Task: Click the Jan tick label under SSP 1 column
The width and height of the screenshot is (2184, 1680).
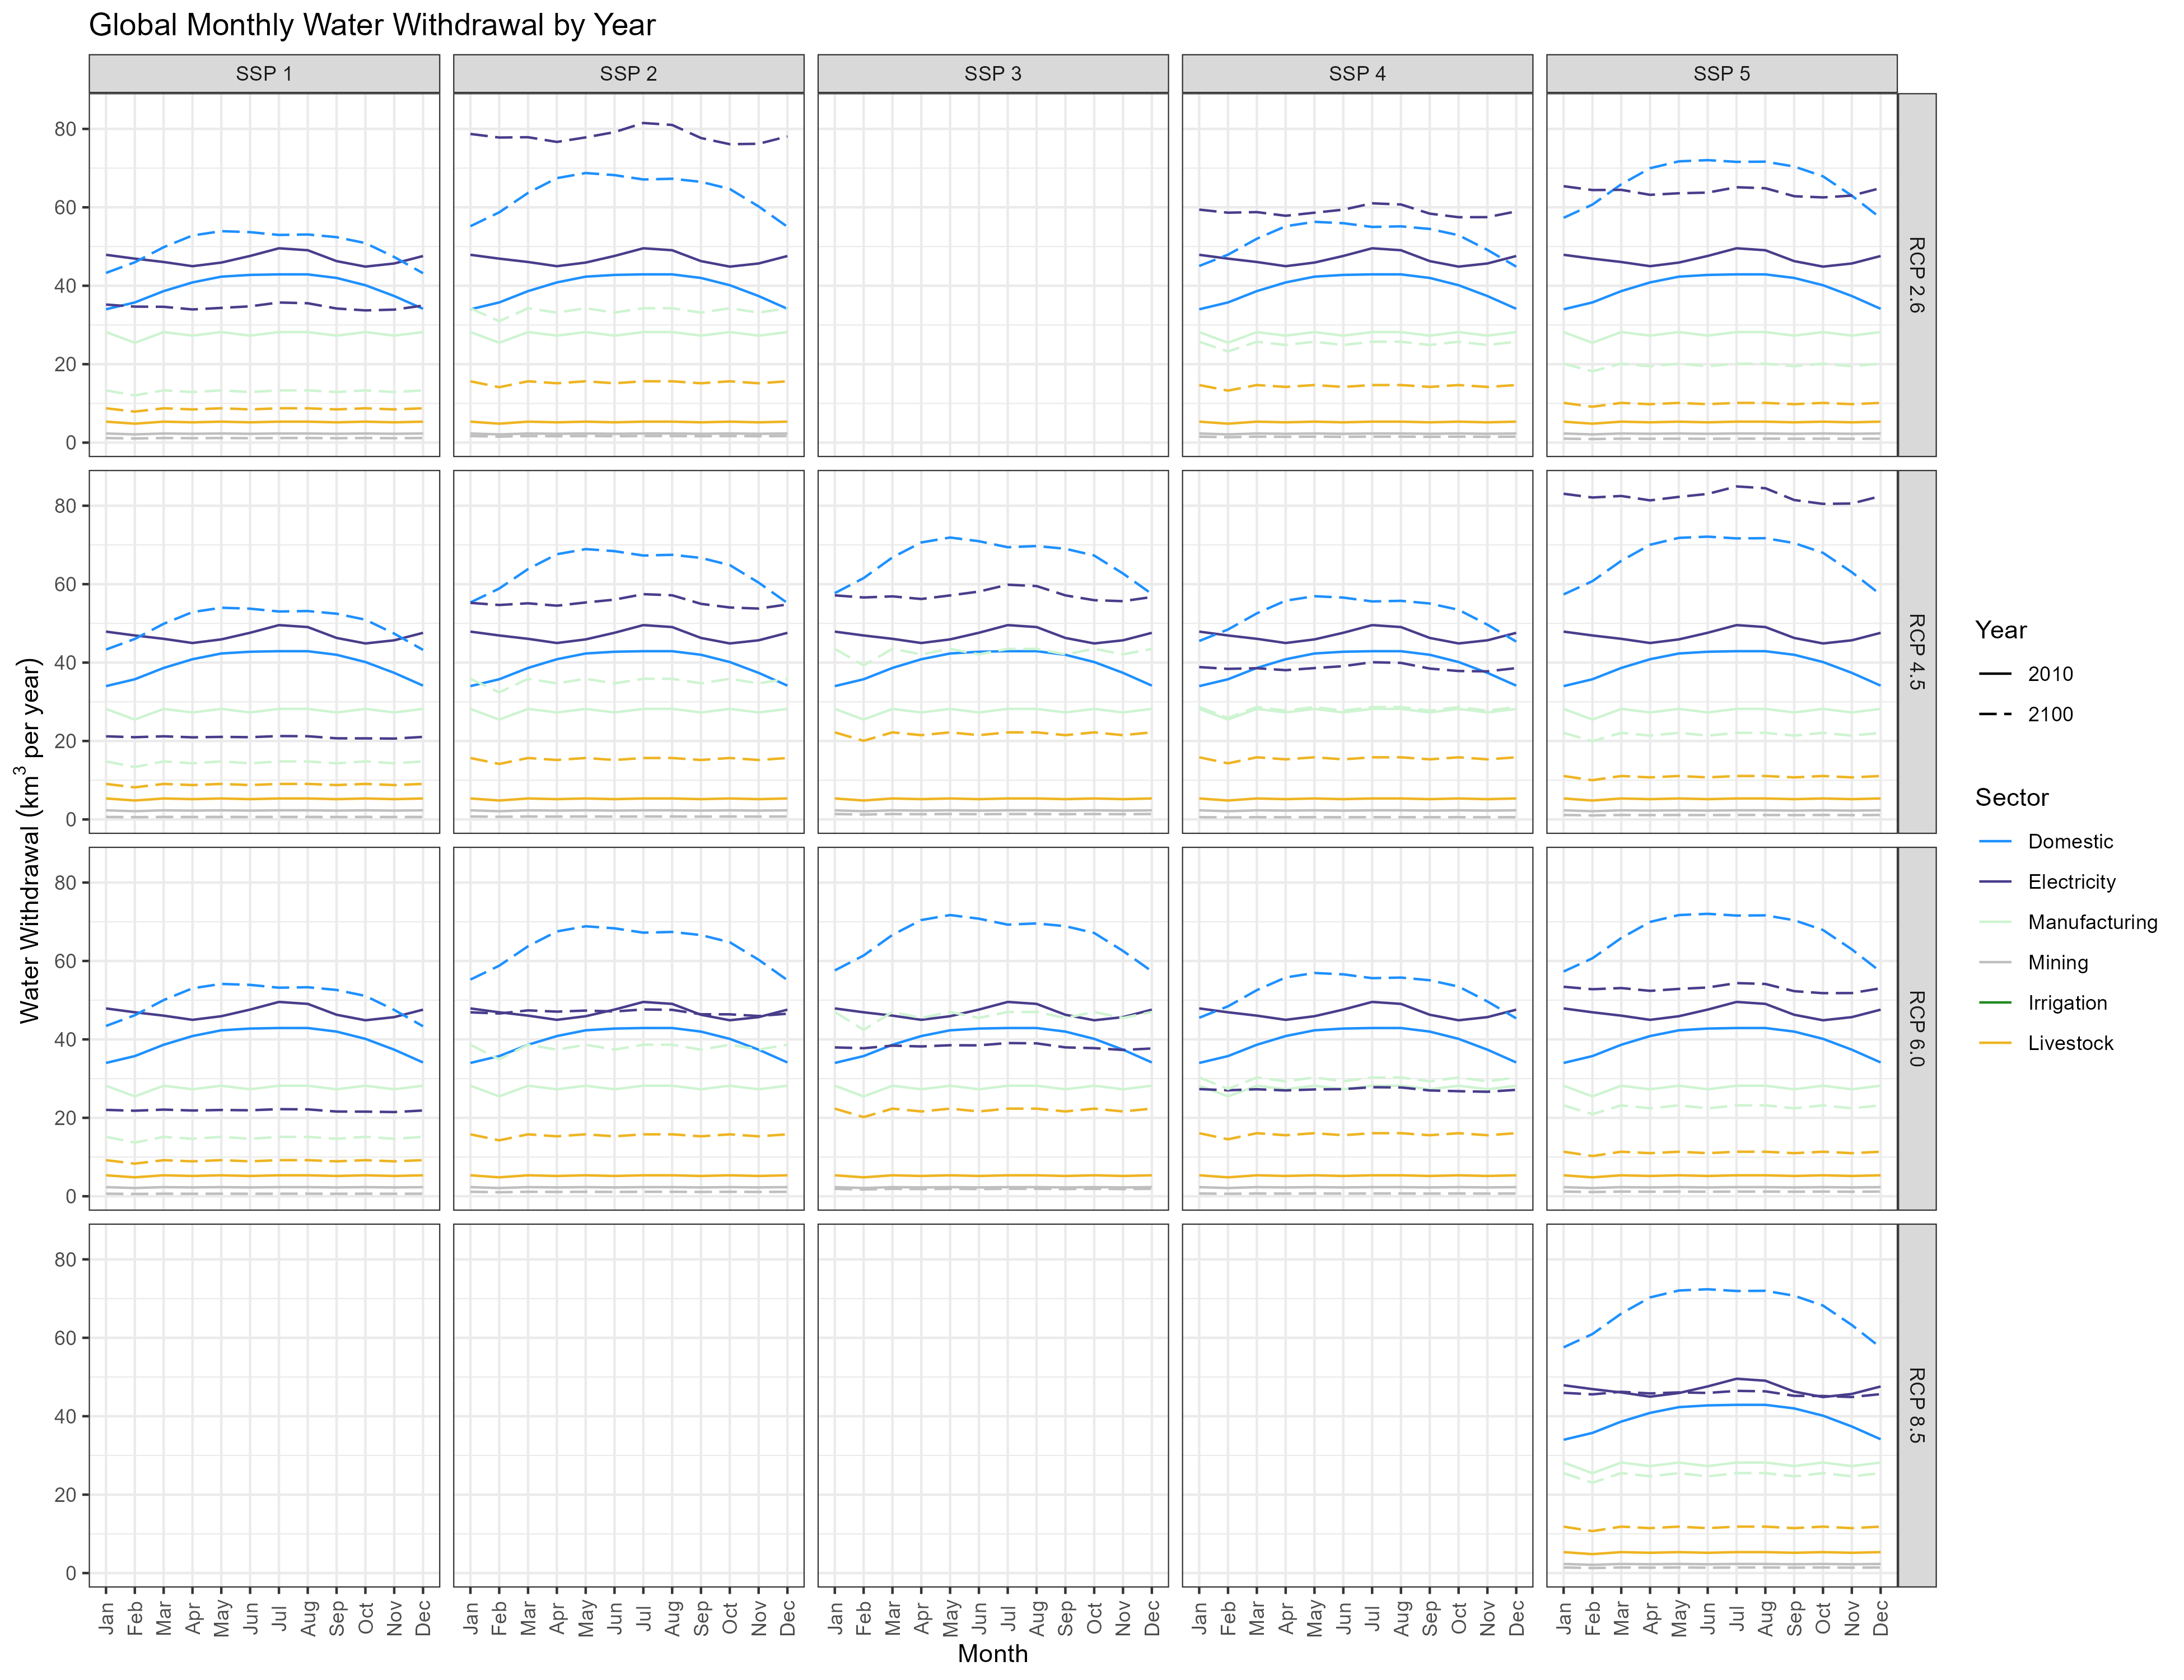Action: coord(107,1617)
